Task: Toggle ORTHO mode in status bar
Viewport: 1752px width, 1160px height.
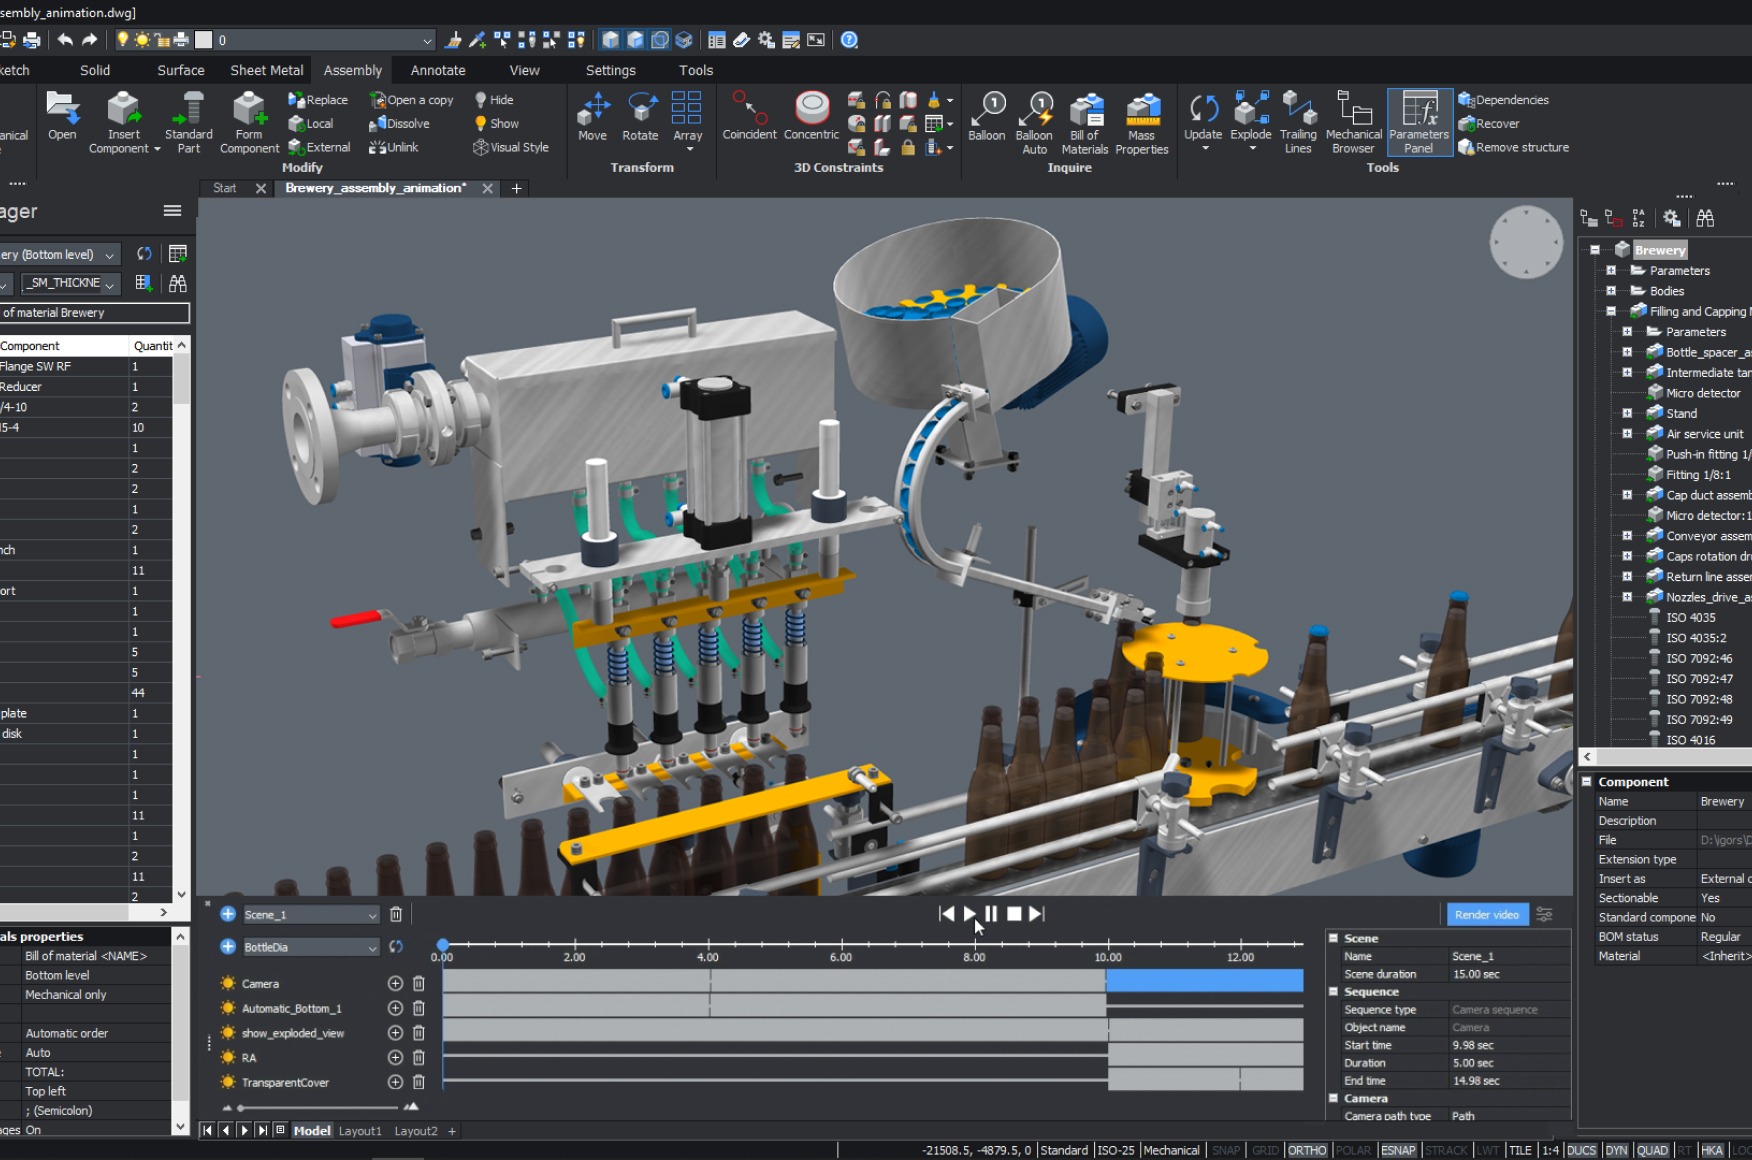Action: tap(1306, 1150)
